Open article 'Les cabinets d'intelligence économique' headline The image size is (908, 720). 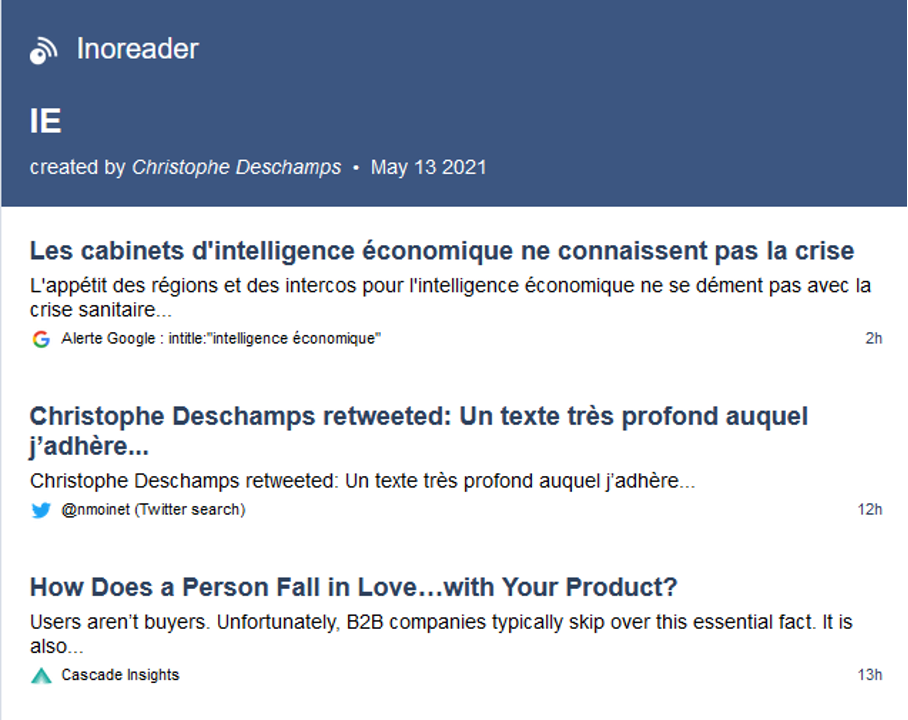442,251
